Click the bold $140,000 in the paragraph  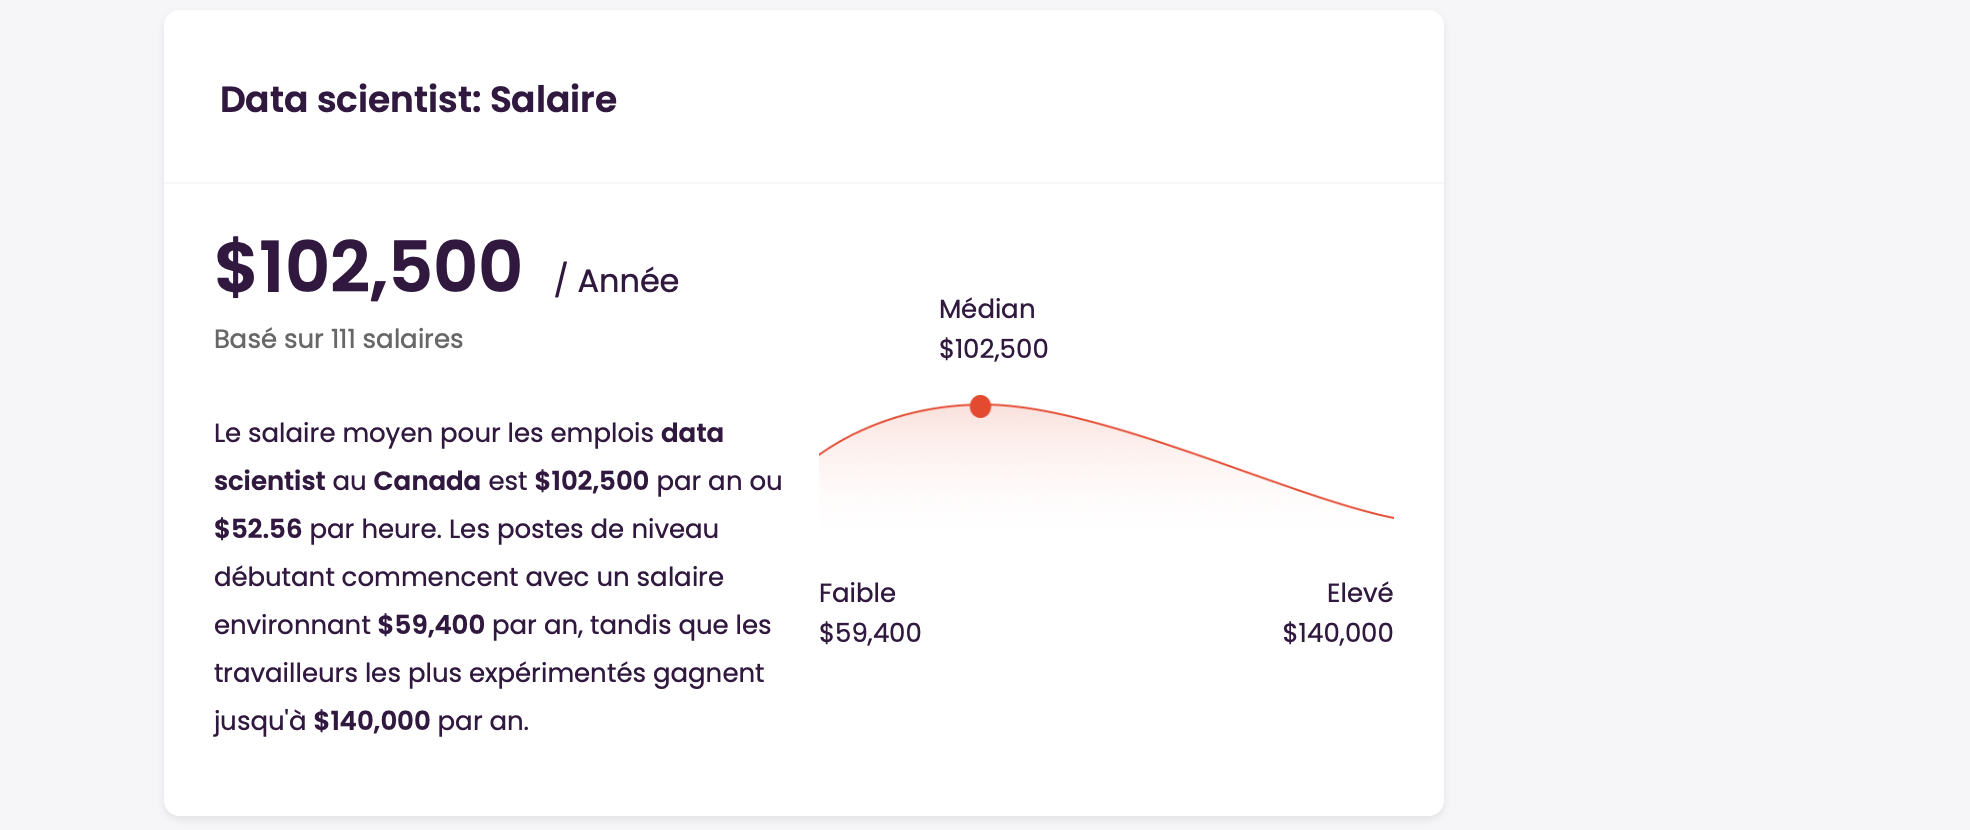pos(372,721)
